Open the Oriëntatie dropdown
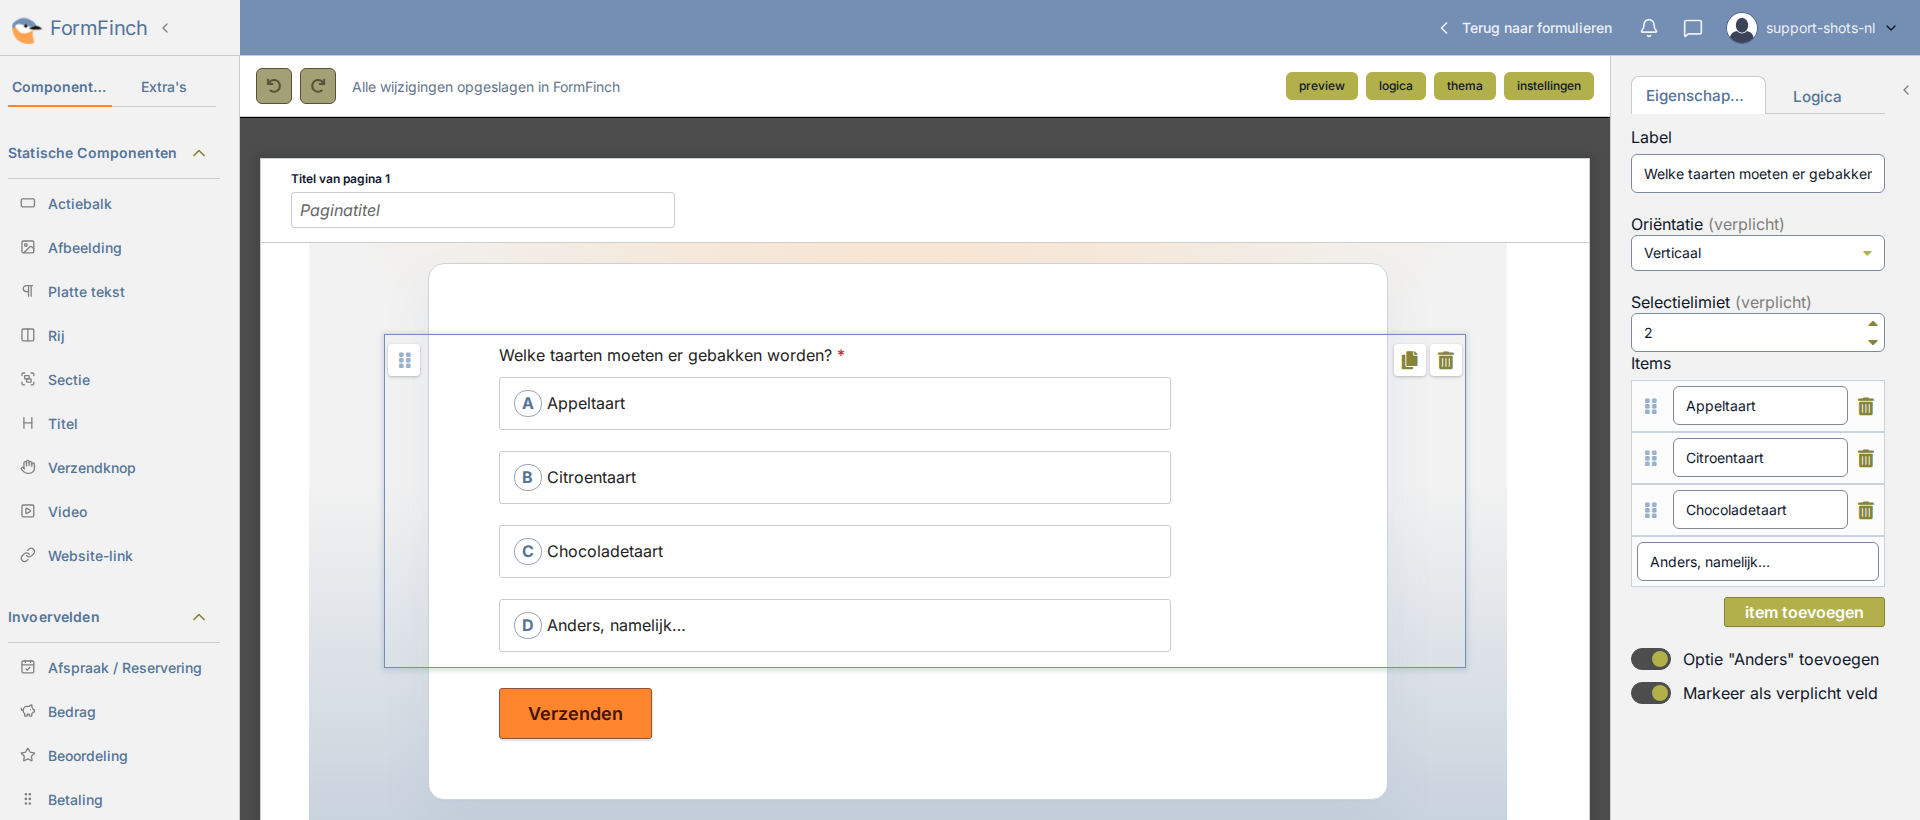This screenshot has width=1920, height=820. coord(1758,253)
